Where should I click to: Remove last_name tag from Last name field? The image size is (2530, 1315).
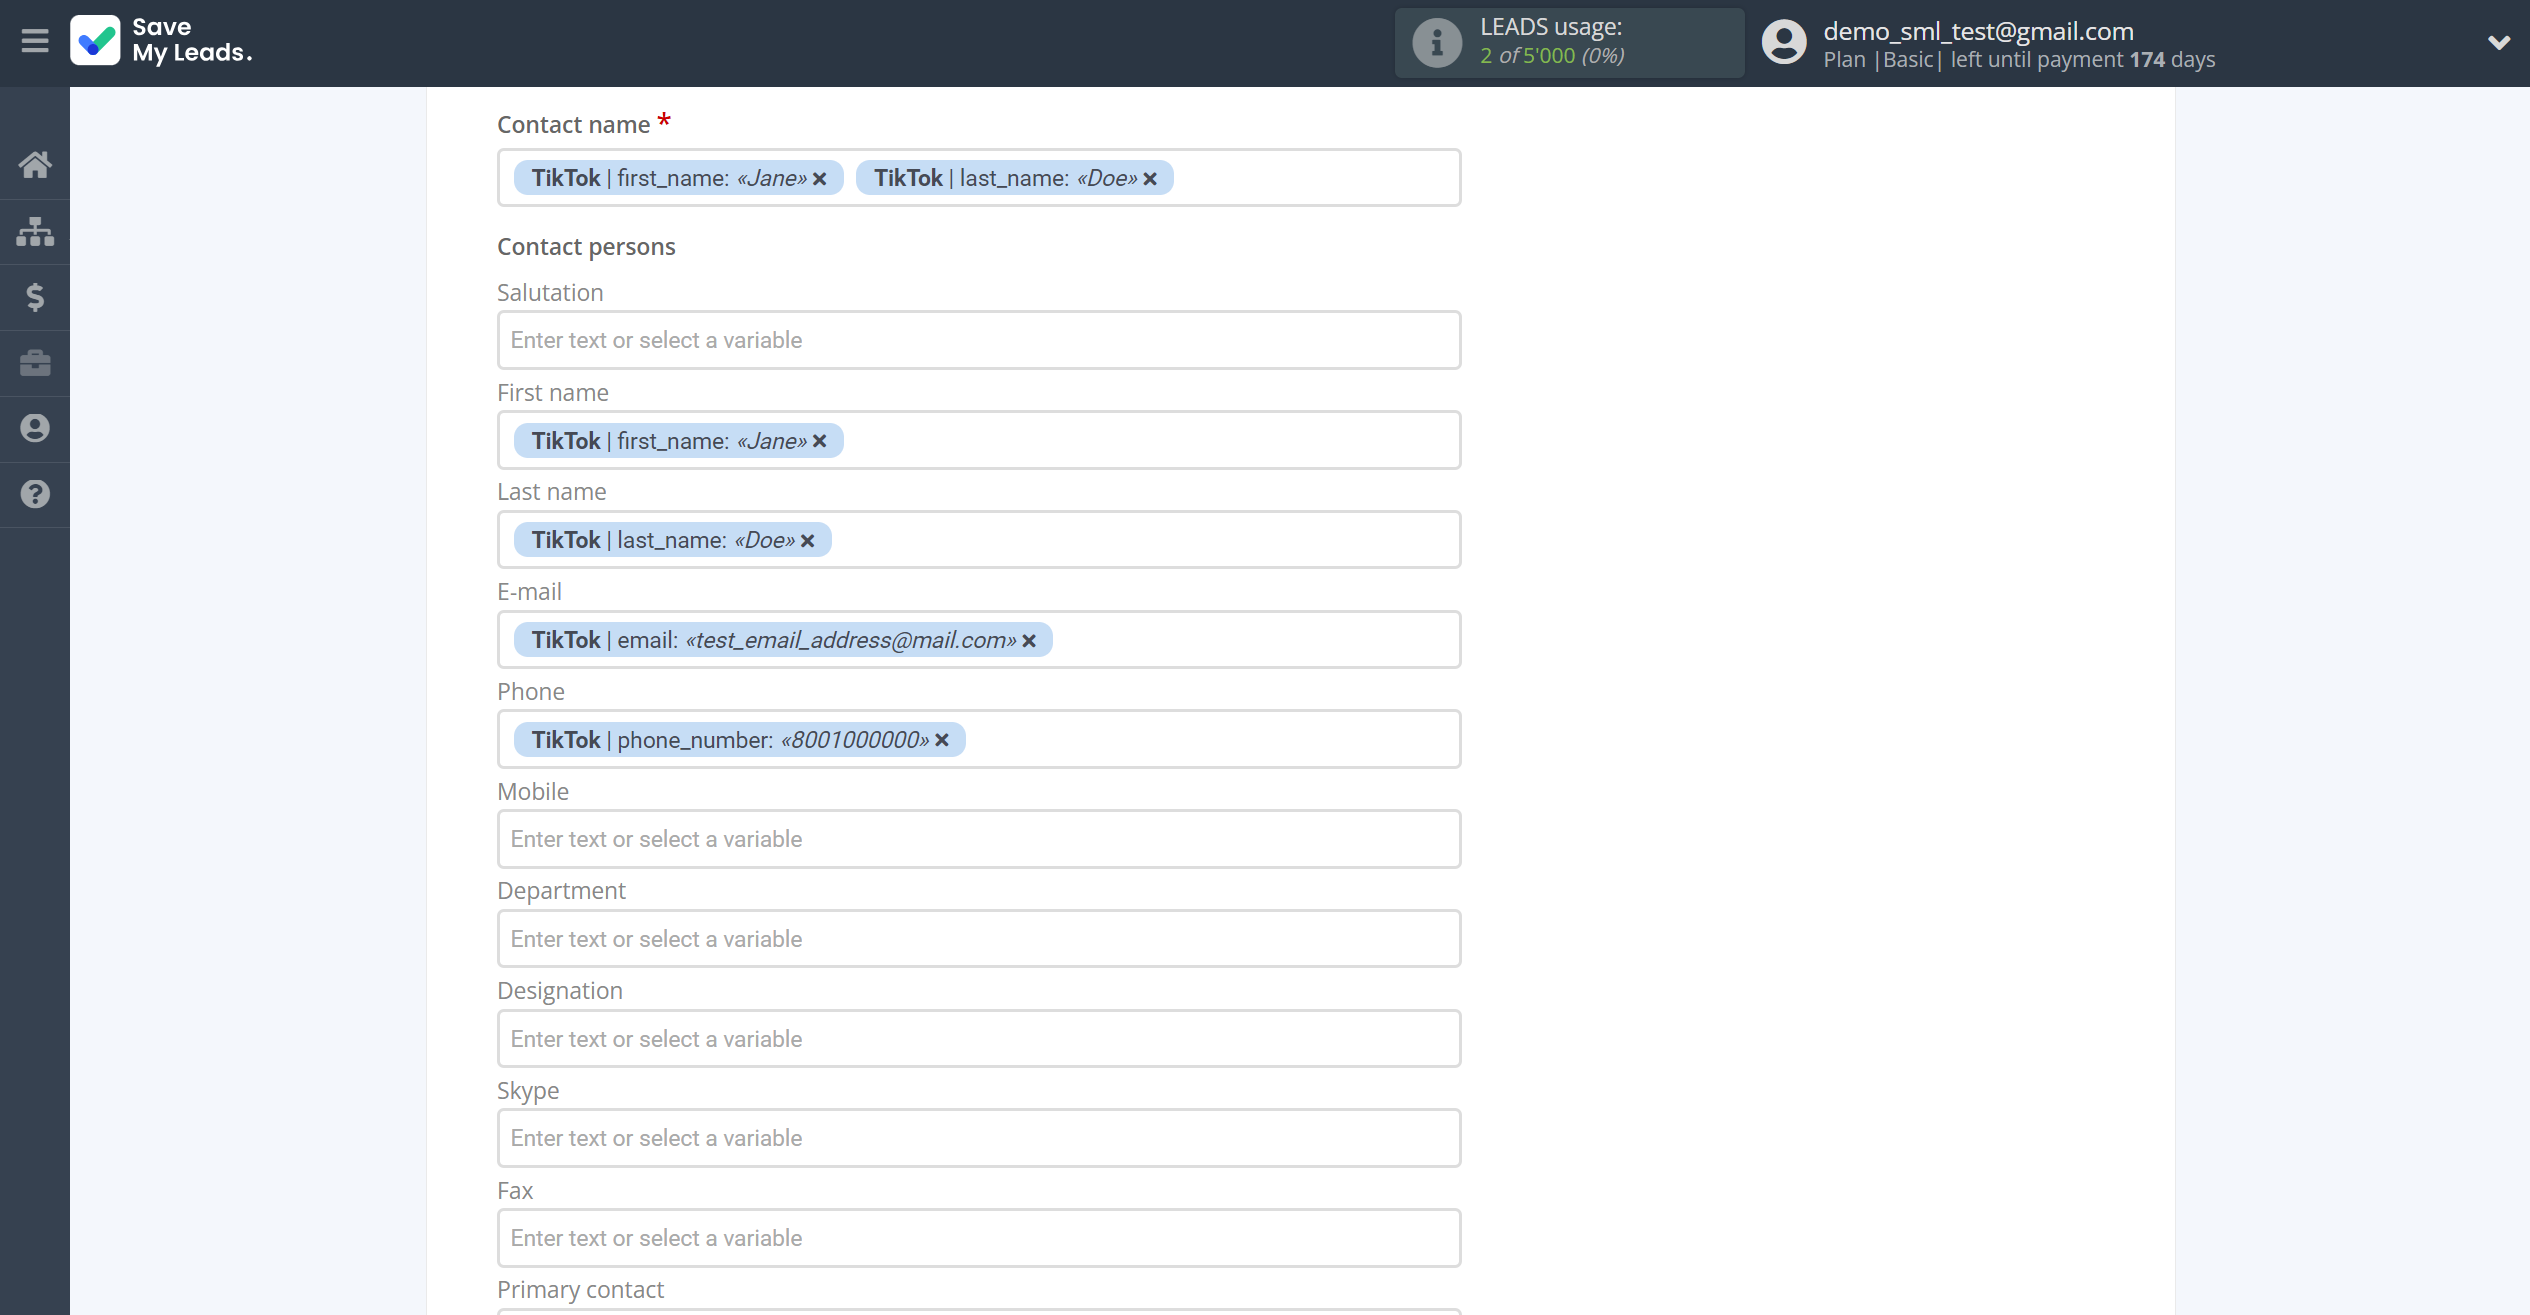click(808, 541)
